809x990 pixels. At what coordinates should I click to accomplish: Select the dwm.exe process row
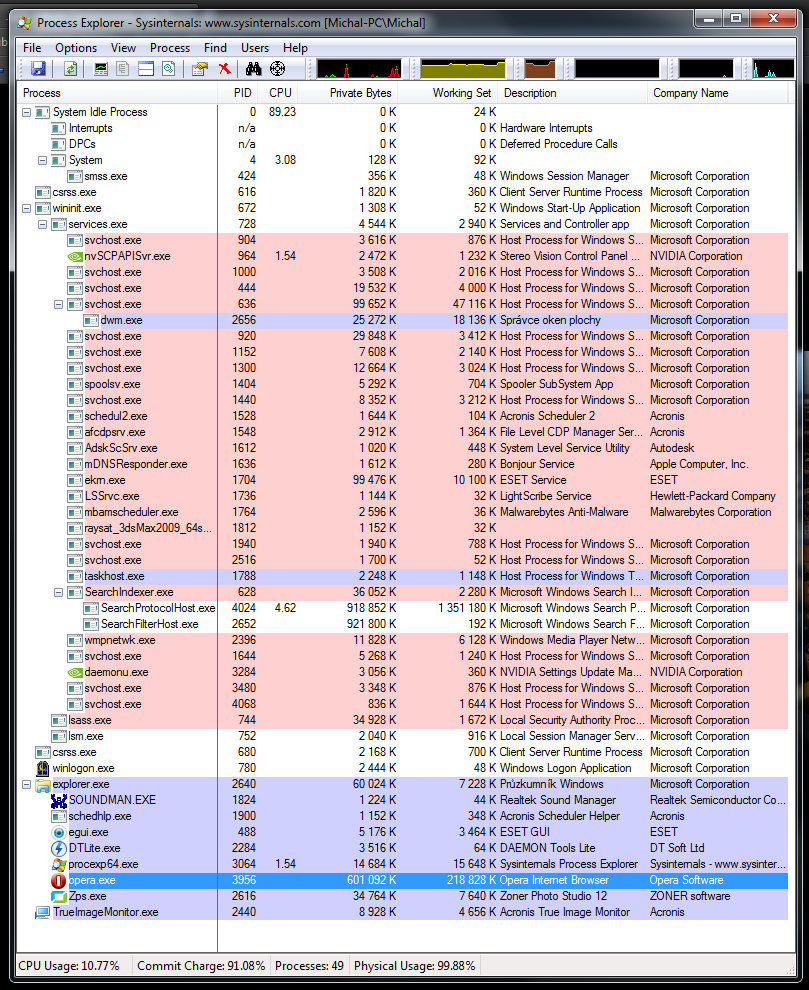click(121, 320)
